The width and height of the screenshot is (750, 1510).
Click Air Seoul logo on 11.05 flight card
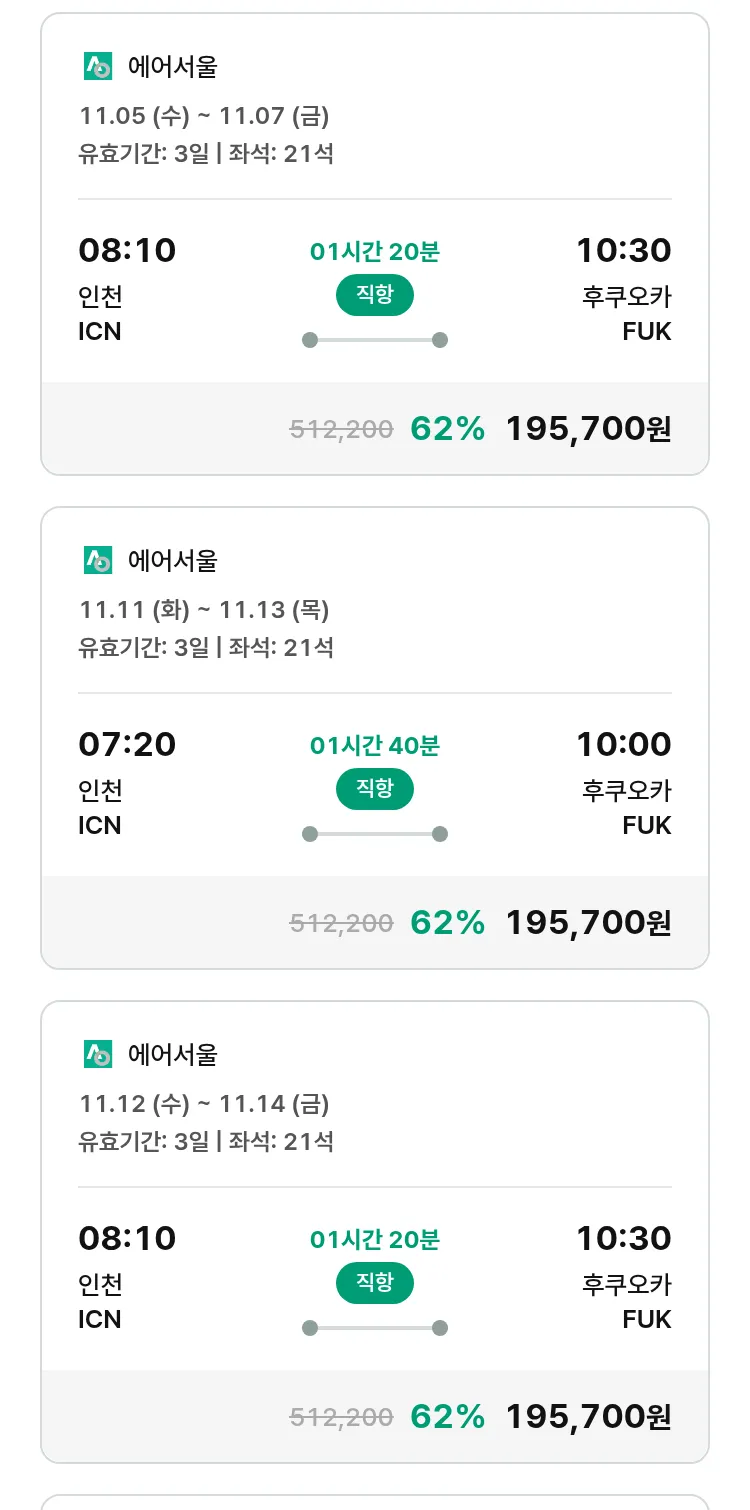tap(98, 67)
